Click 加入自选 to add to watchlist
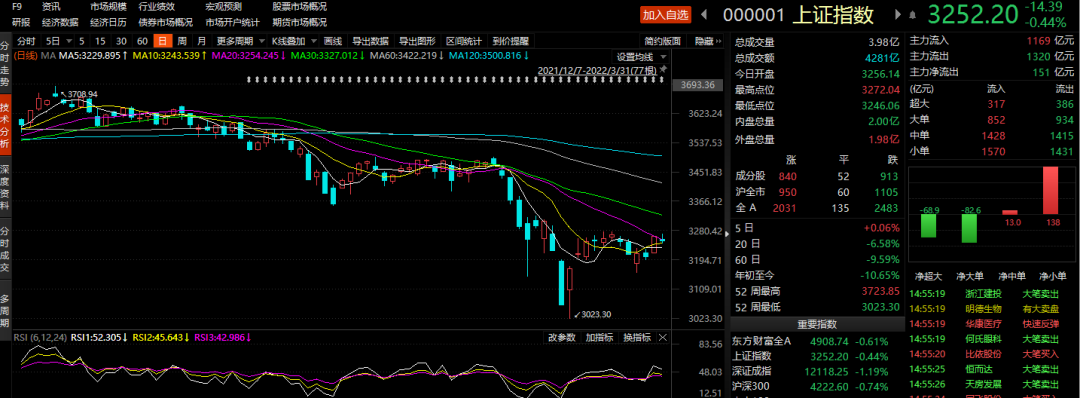The image size is (1080, 398). [665, 14]
